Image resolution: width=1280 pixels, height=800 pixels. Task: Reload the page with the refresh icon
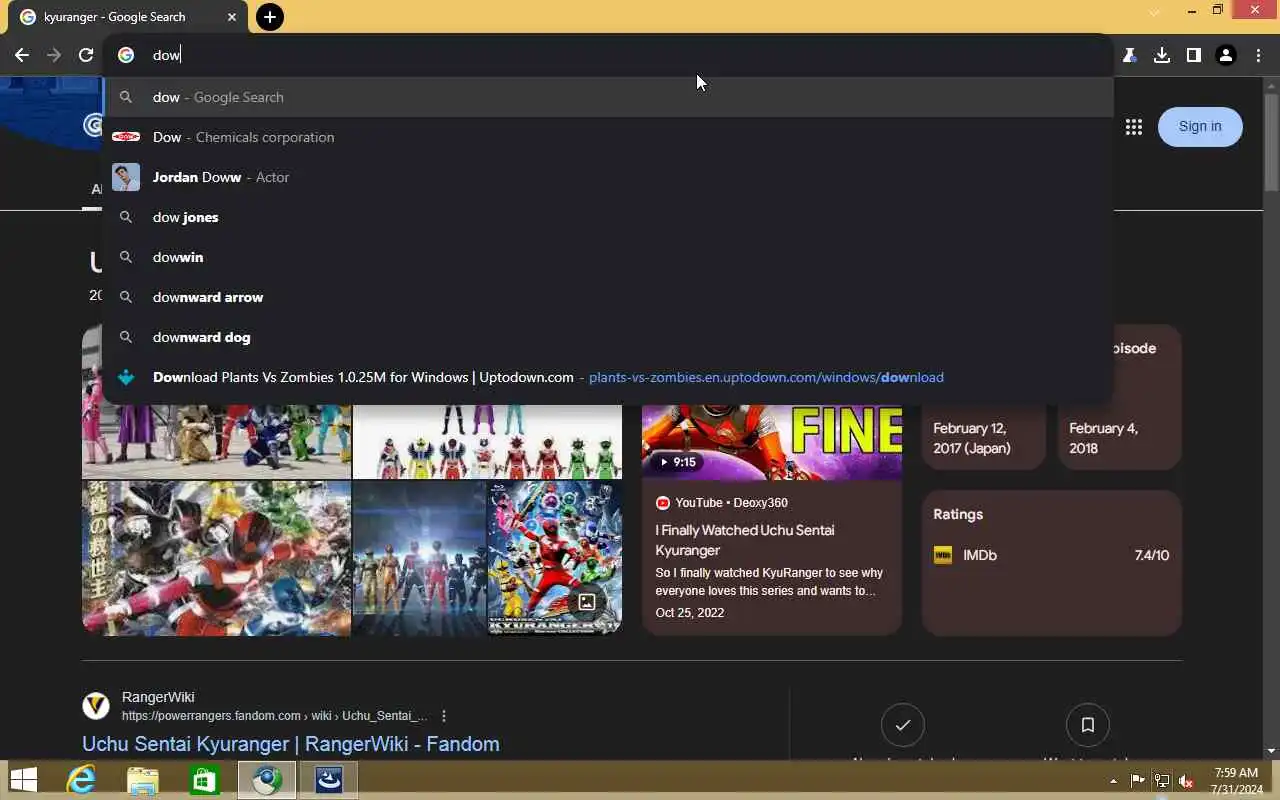click(86, 55)
